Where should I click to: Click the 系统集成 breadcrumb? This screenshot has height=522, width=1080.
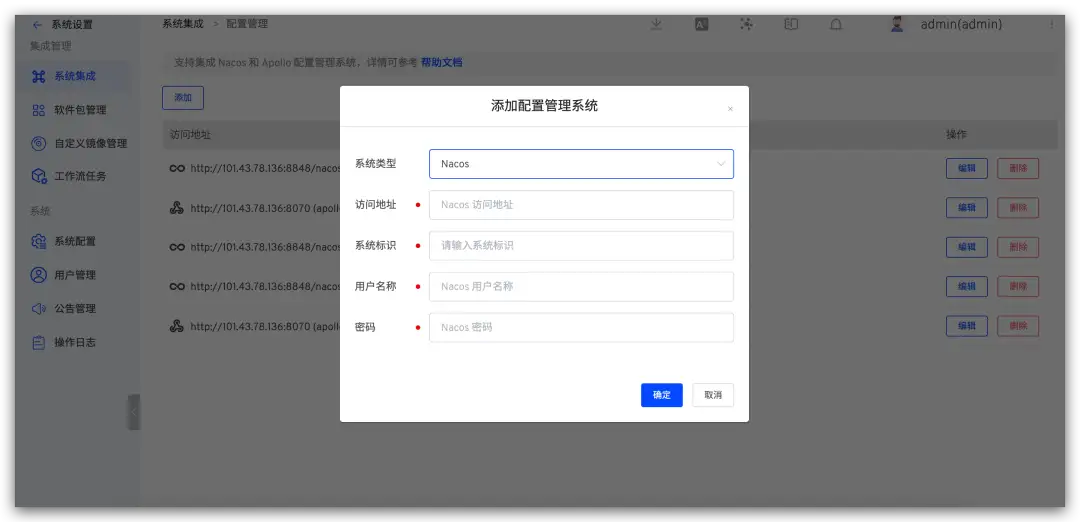point(183,24)
